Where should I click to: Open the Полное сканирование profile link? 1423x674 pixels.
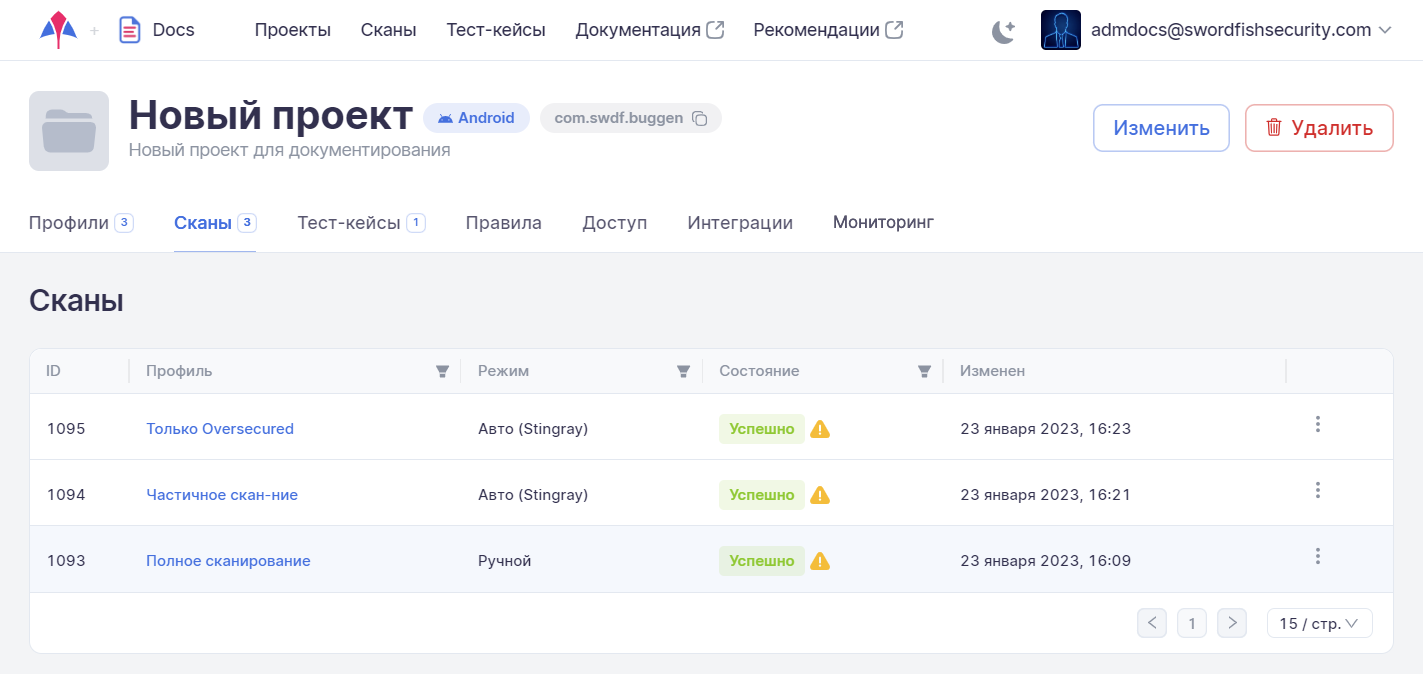pyautogui.click(x=228, y=561)
